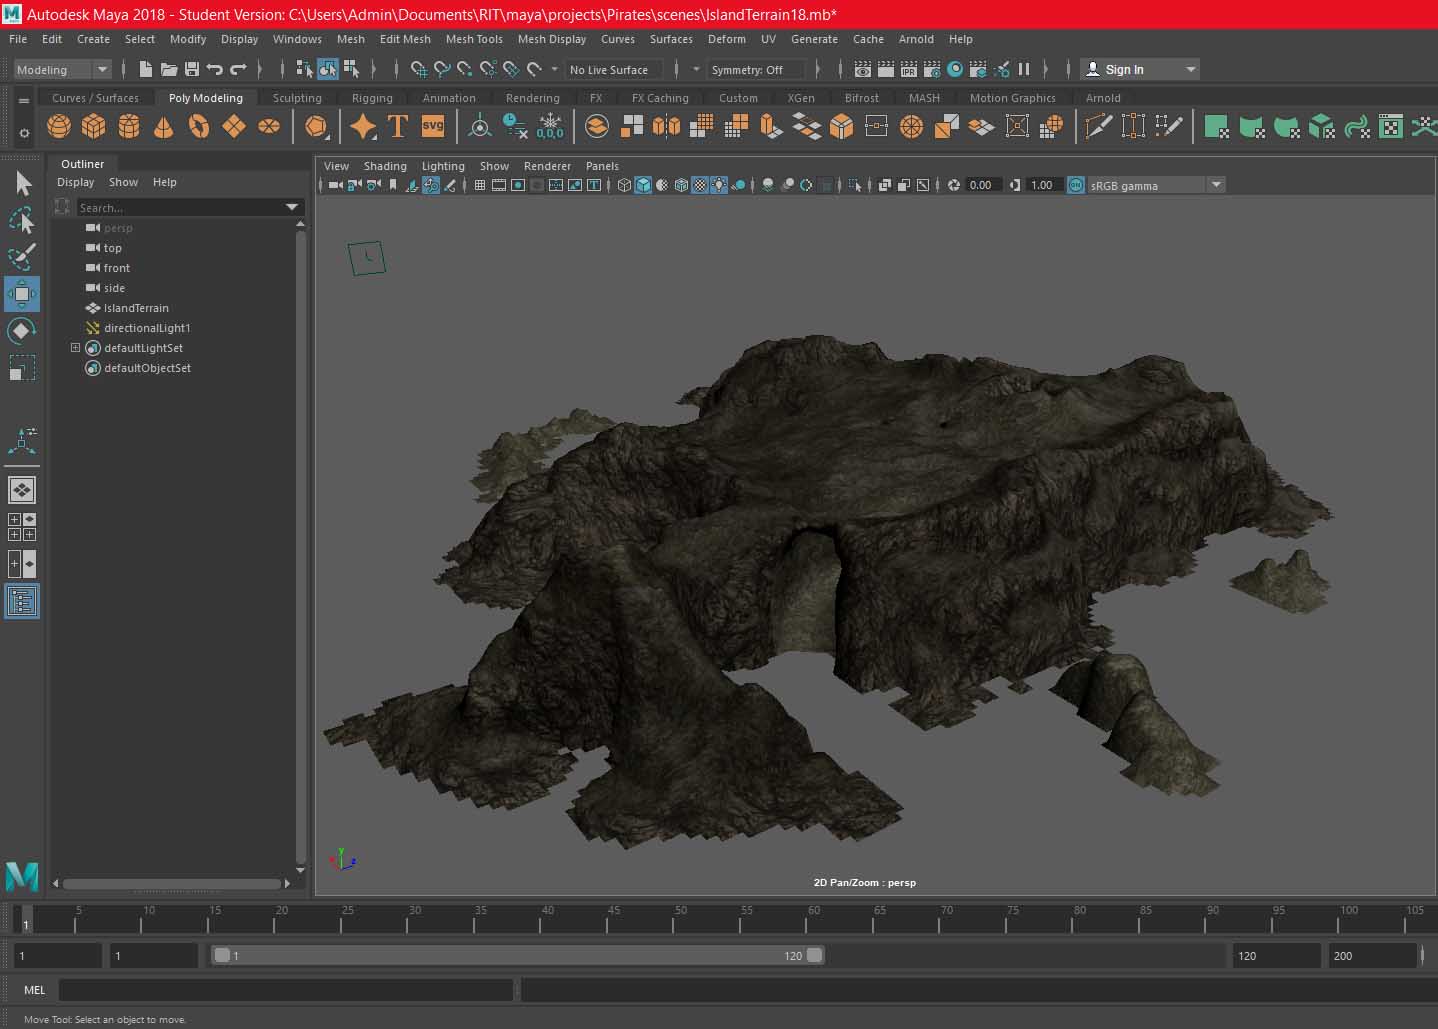
Task: Create a polygon cylinder from the shelf
Action: pyautogui.click(x=129, y=127)
